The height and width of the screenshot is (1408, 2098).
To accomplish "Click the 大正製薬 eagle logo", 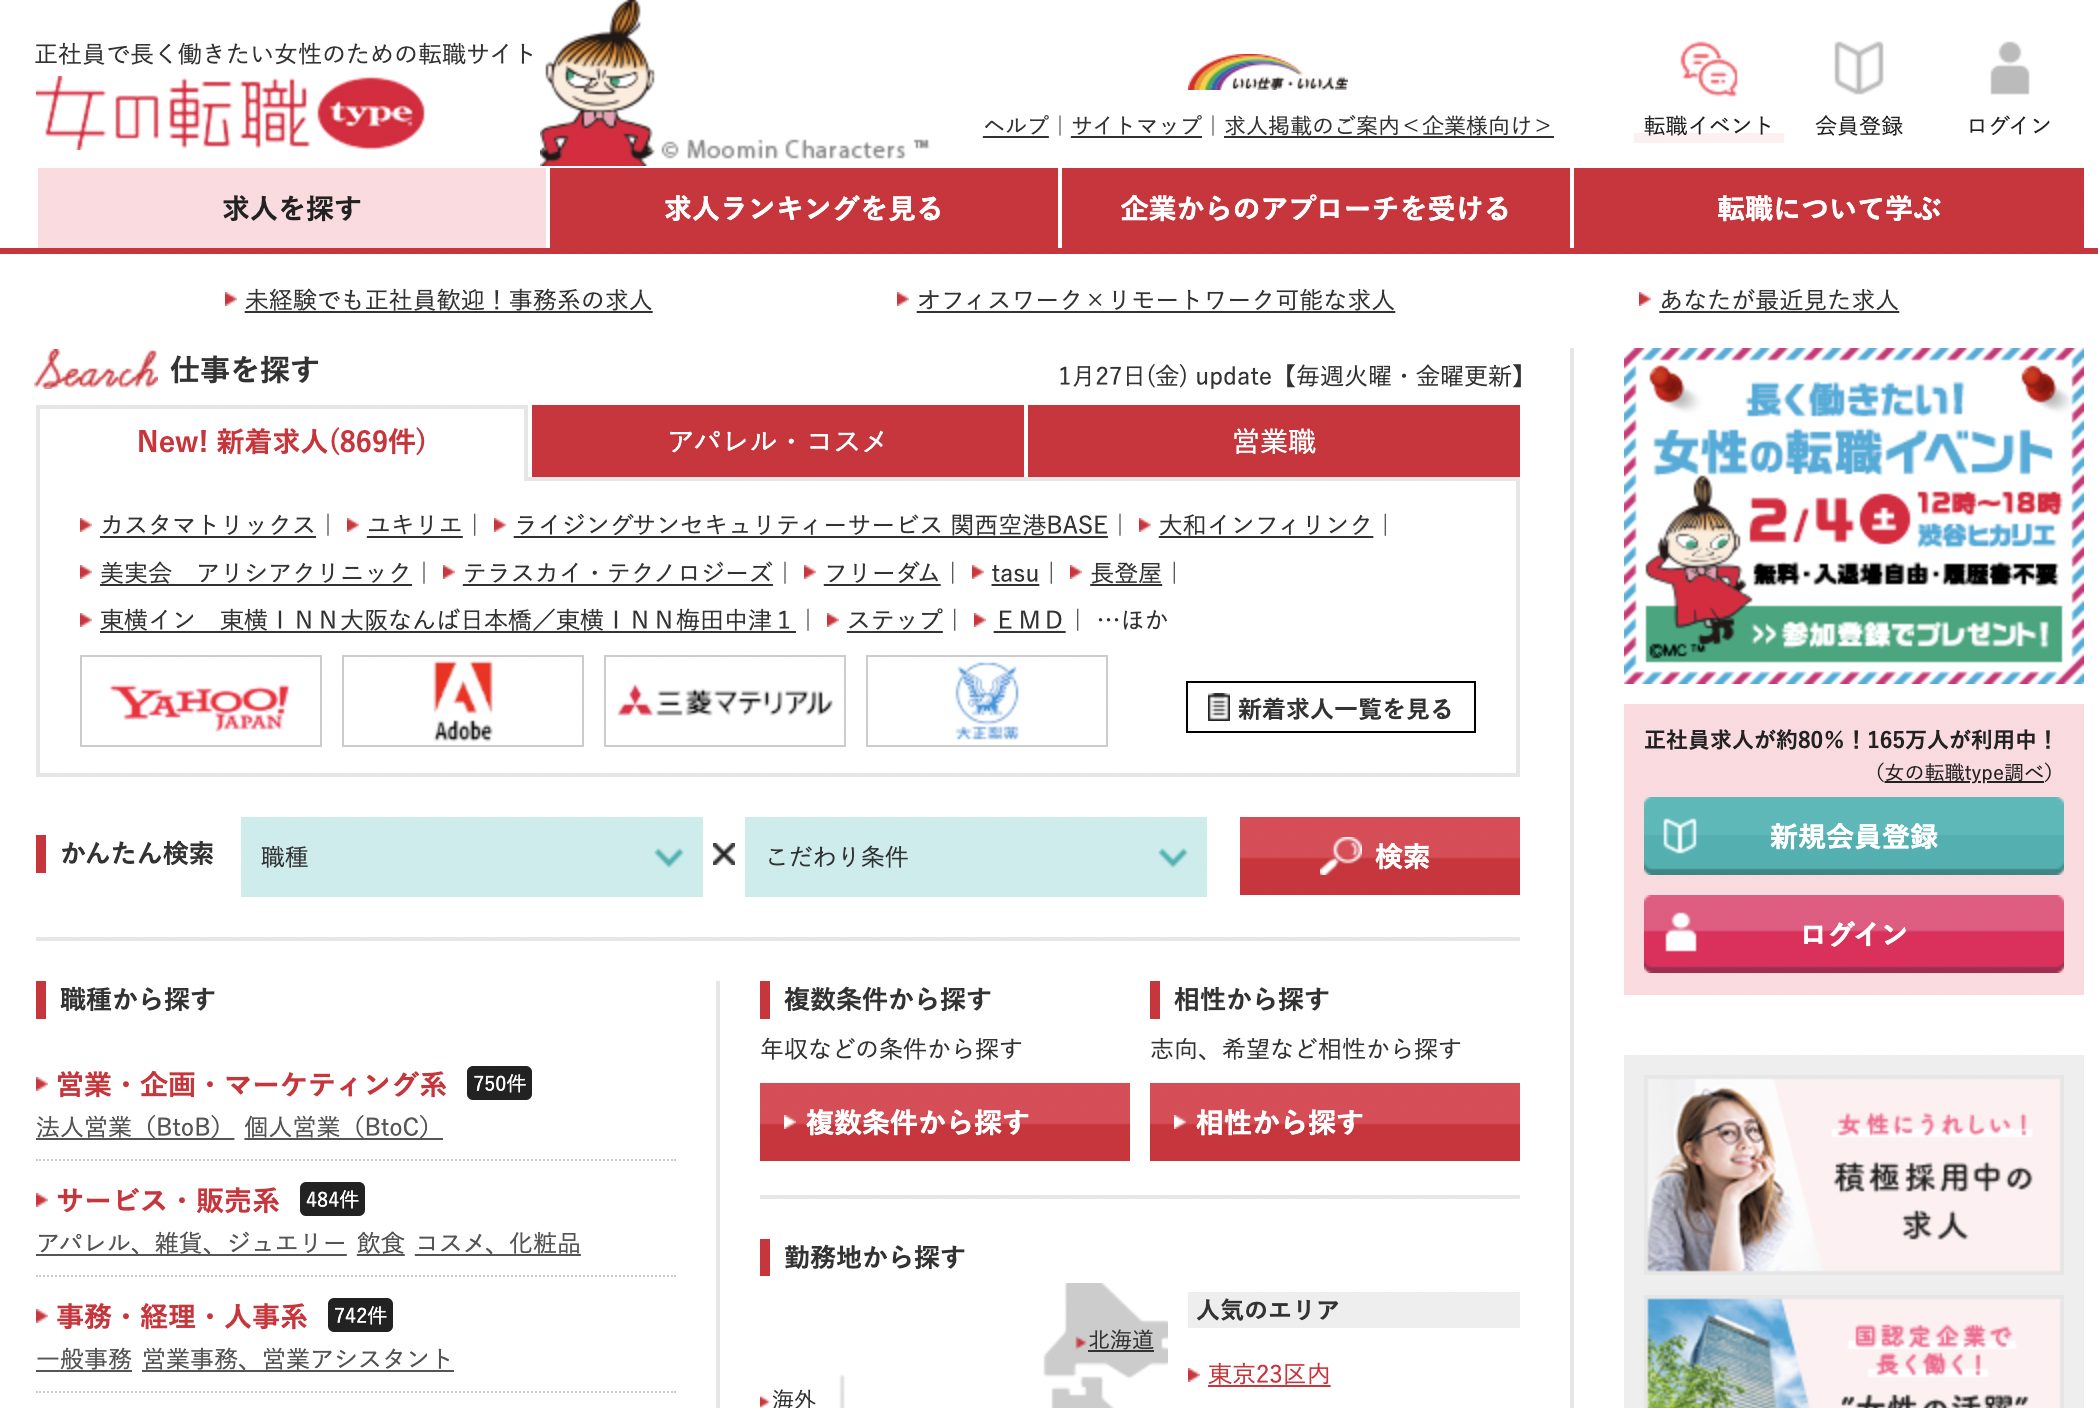I will (x=986, y=701).
